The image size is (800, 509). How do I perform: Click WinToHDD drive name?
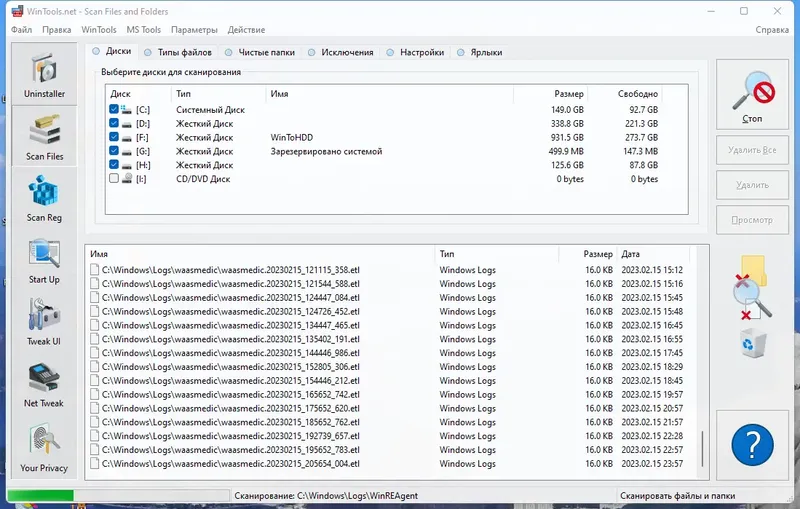point(292,138)
